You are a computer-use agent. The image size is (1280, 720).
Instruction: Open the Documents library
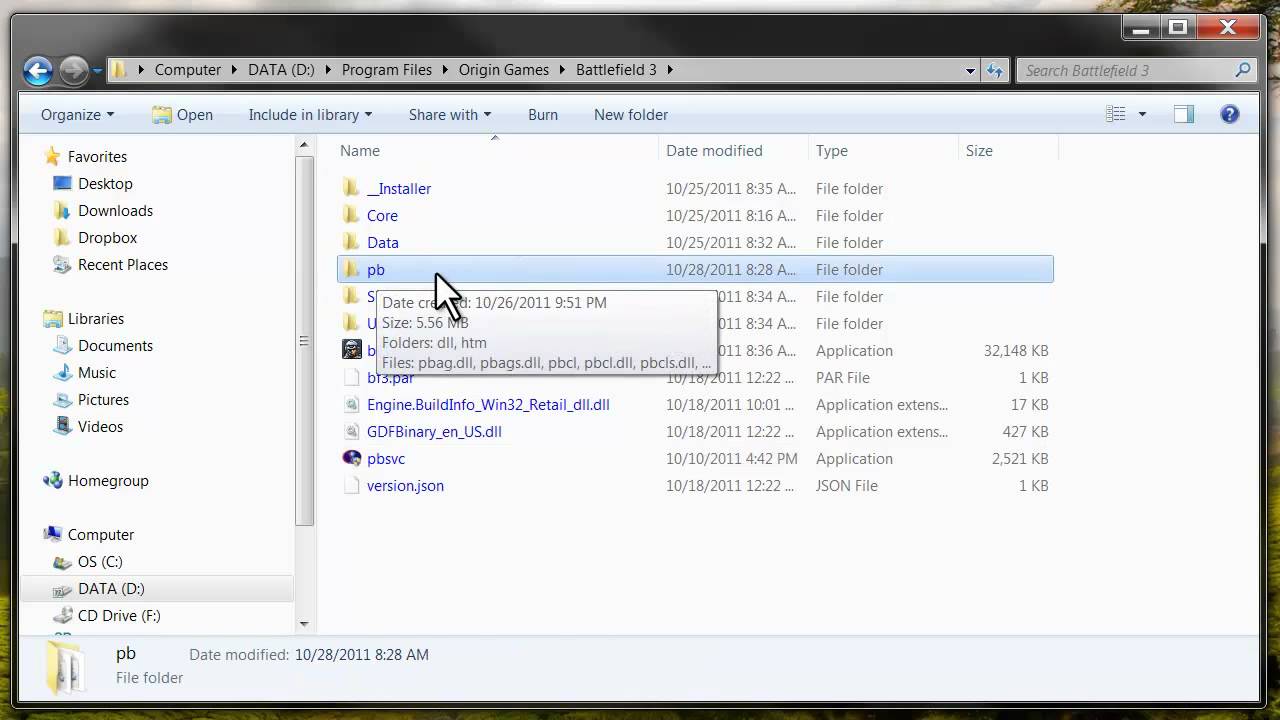[x=115, y=346]
